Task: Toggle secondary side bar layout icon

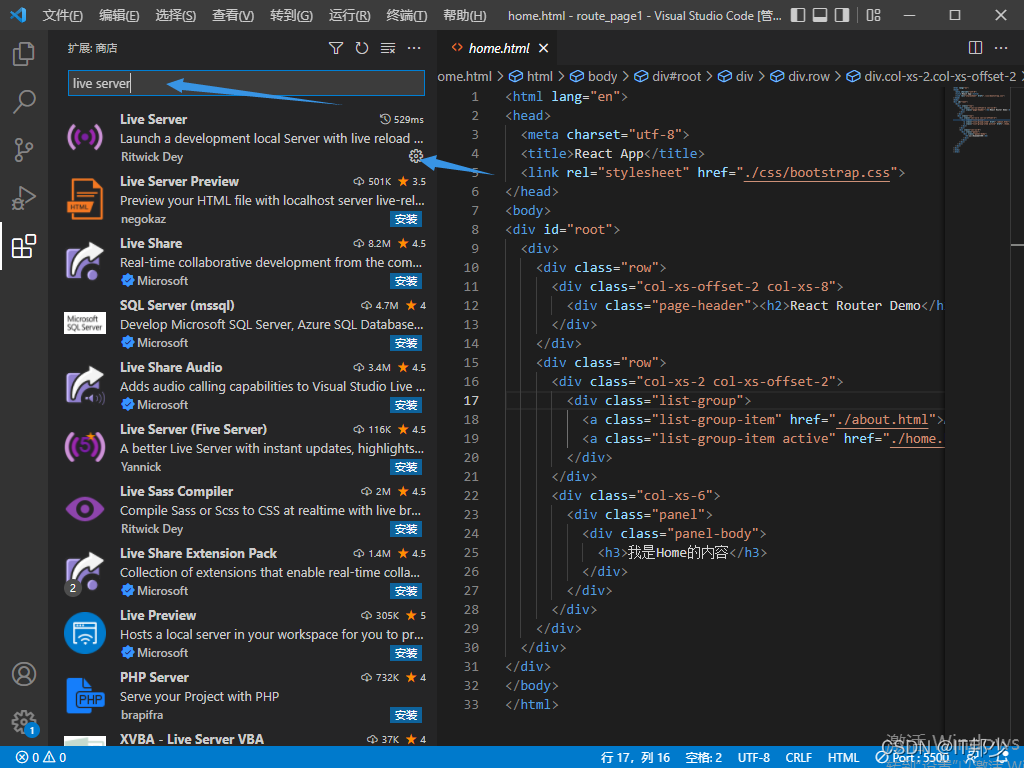Action: (842, 15)
